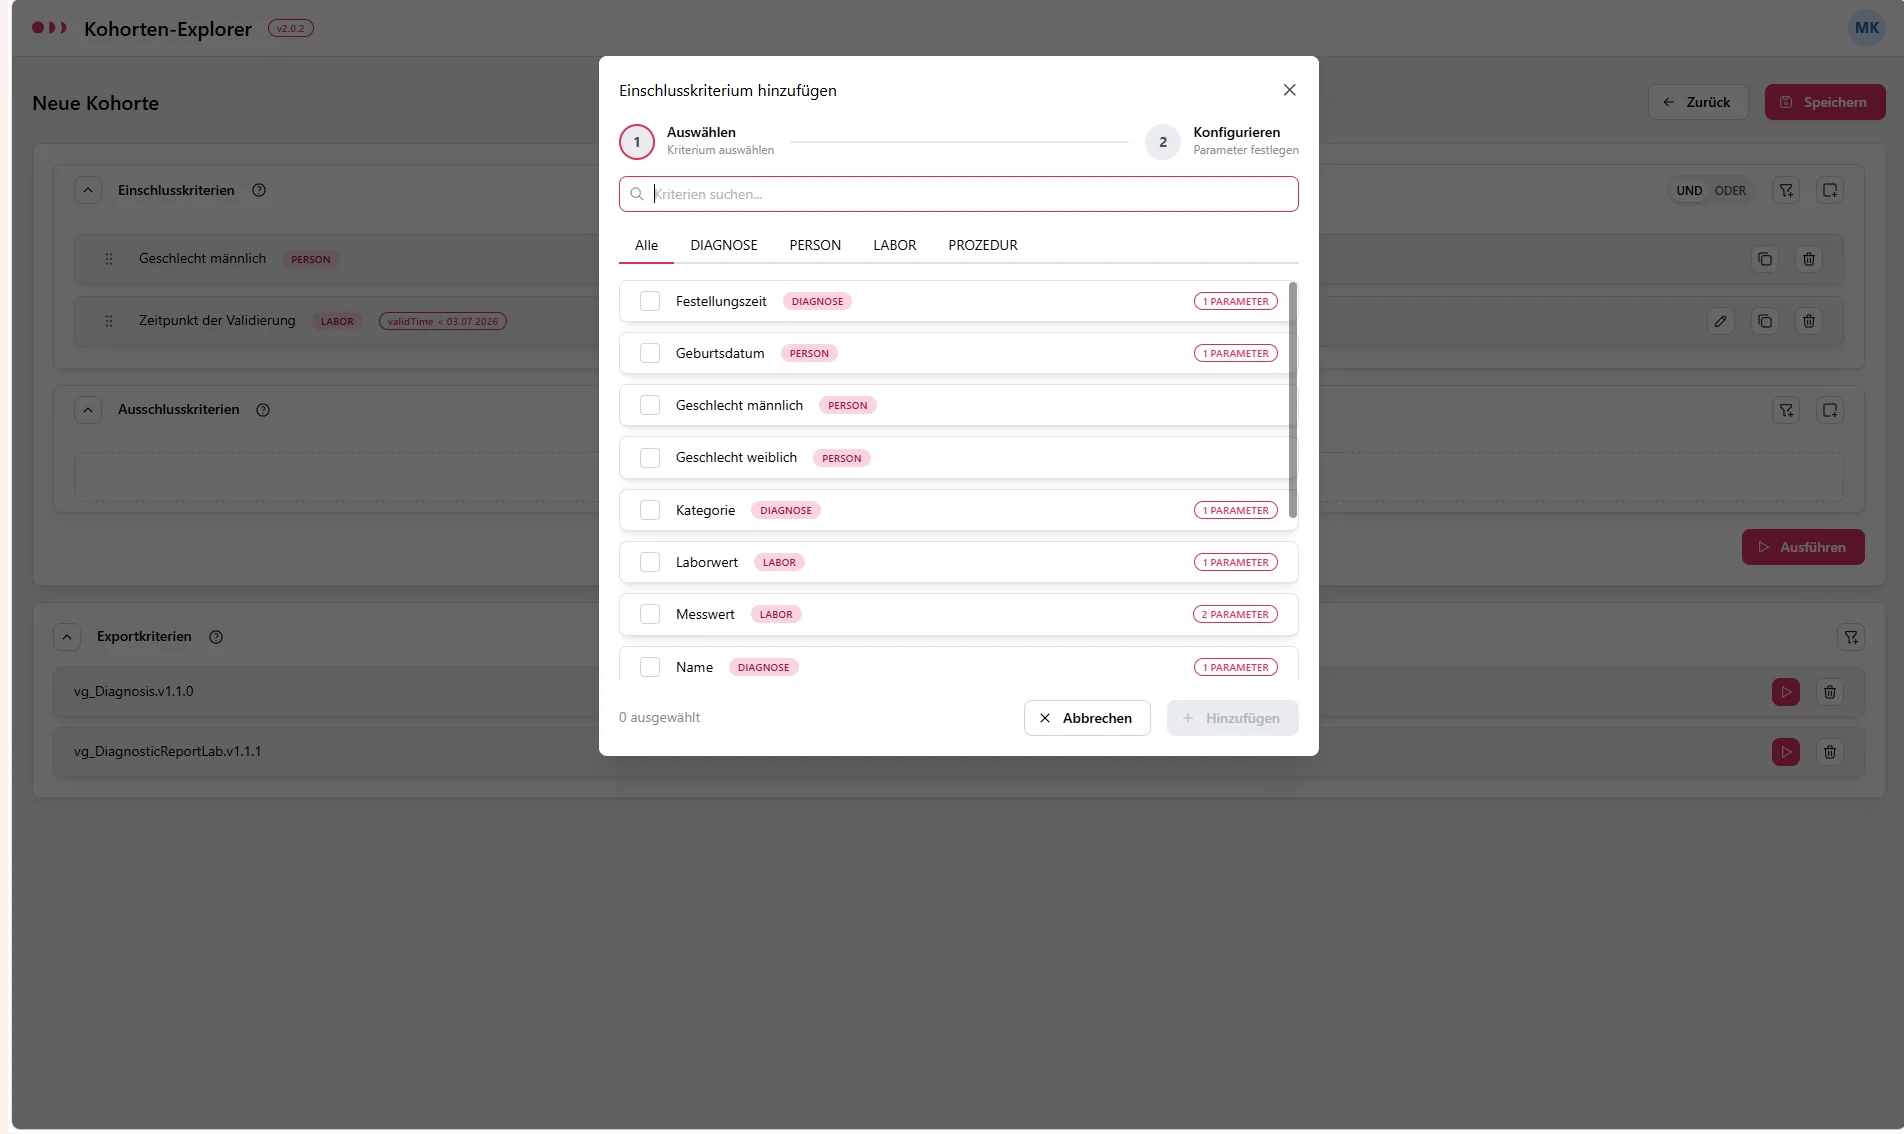Click the Kriterien suchen search field

tap(958, 194)
